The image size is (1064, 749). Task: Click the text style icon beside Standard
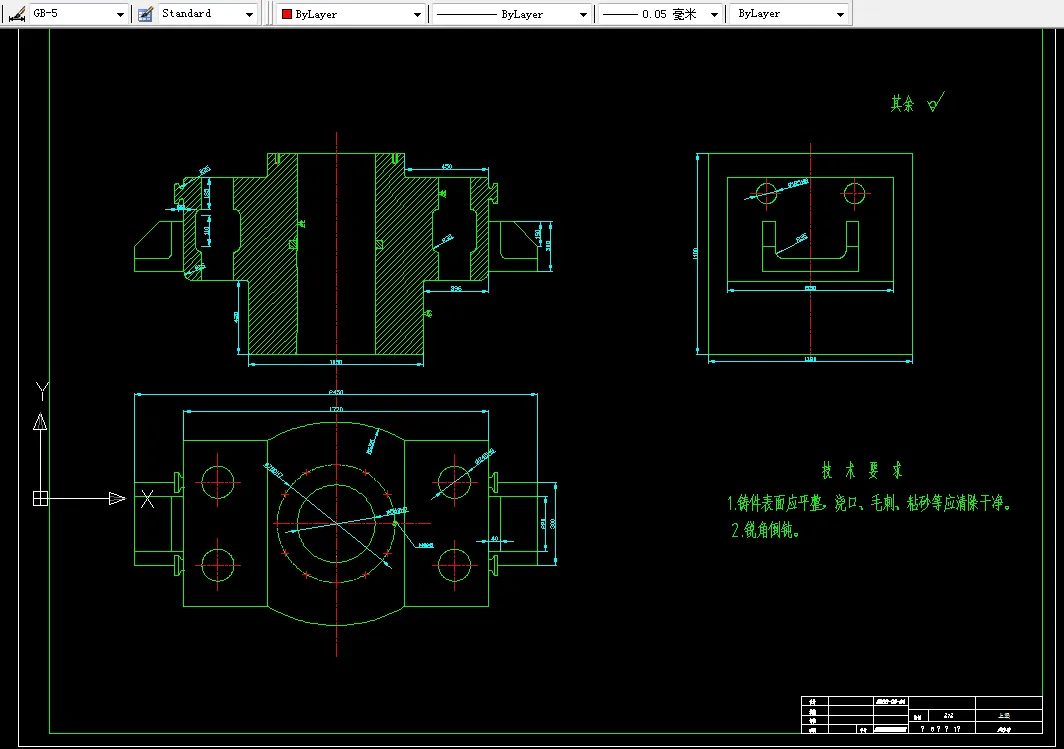[x=145, y=14]
